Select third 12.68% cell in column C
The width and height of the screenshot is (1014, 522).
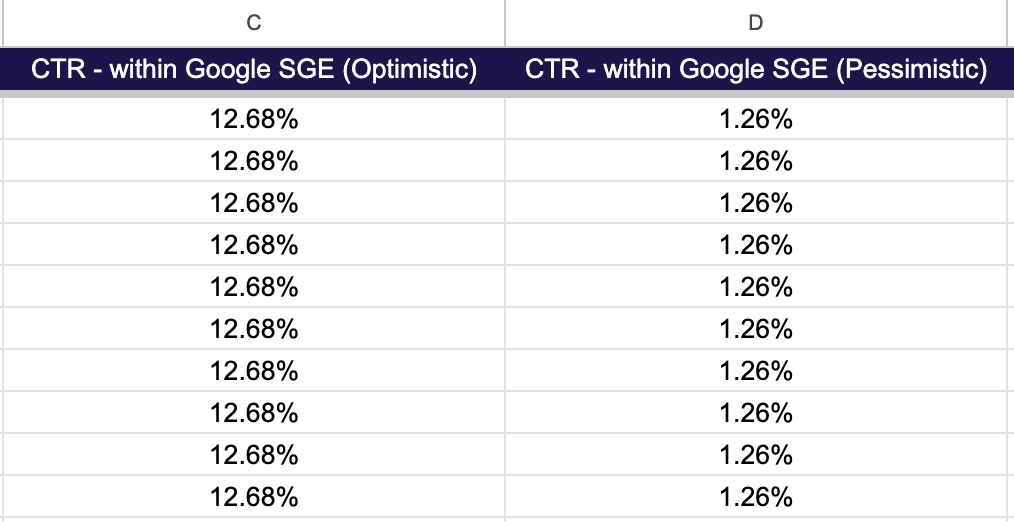click(x=254, y=203)
